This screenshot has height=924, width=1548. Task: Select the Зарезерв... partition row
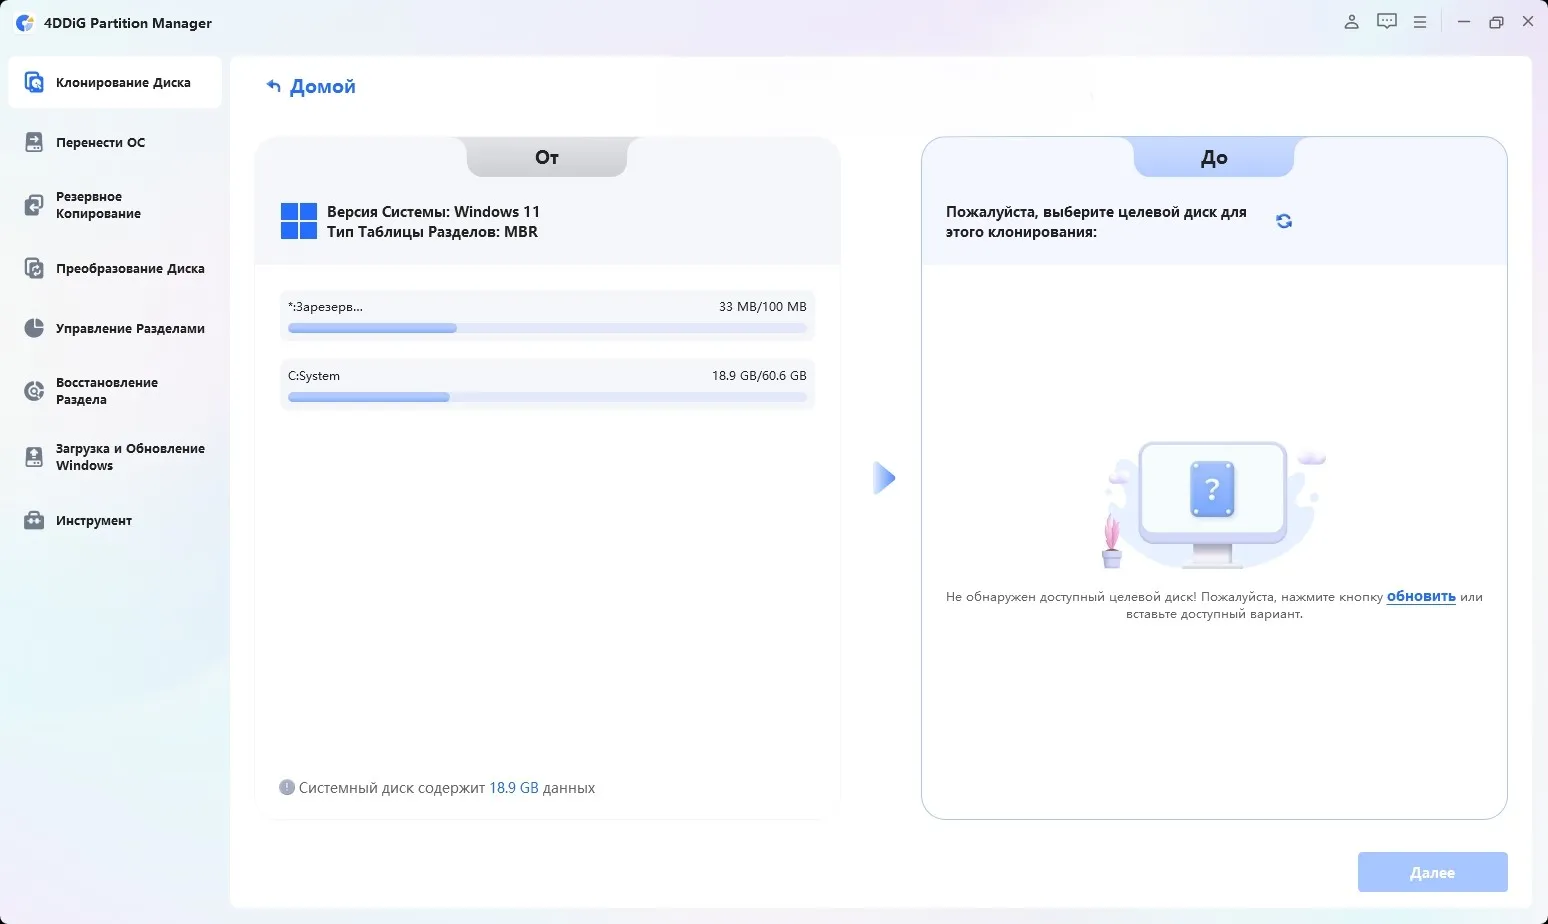(x=547, y=316)
